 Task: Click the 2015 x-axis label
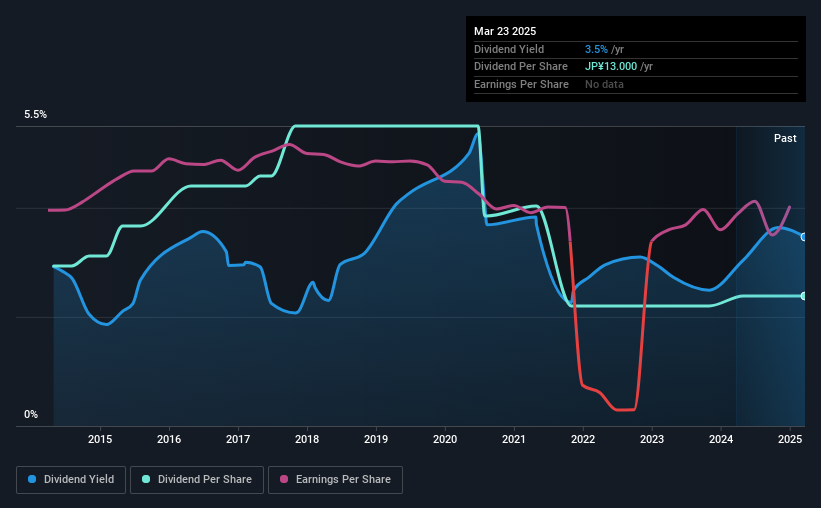pos(100,439)
